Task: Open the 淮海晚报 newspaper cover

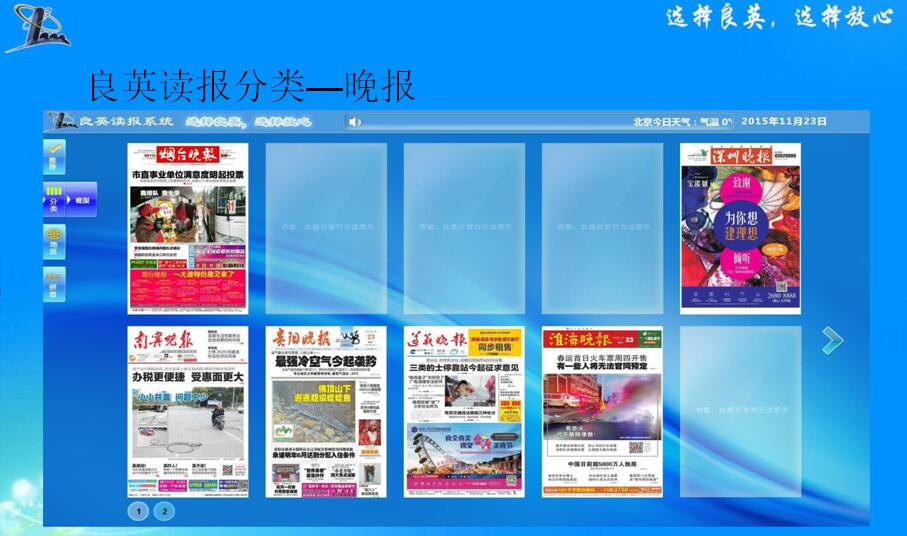Action: 602,411
